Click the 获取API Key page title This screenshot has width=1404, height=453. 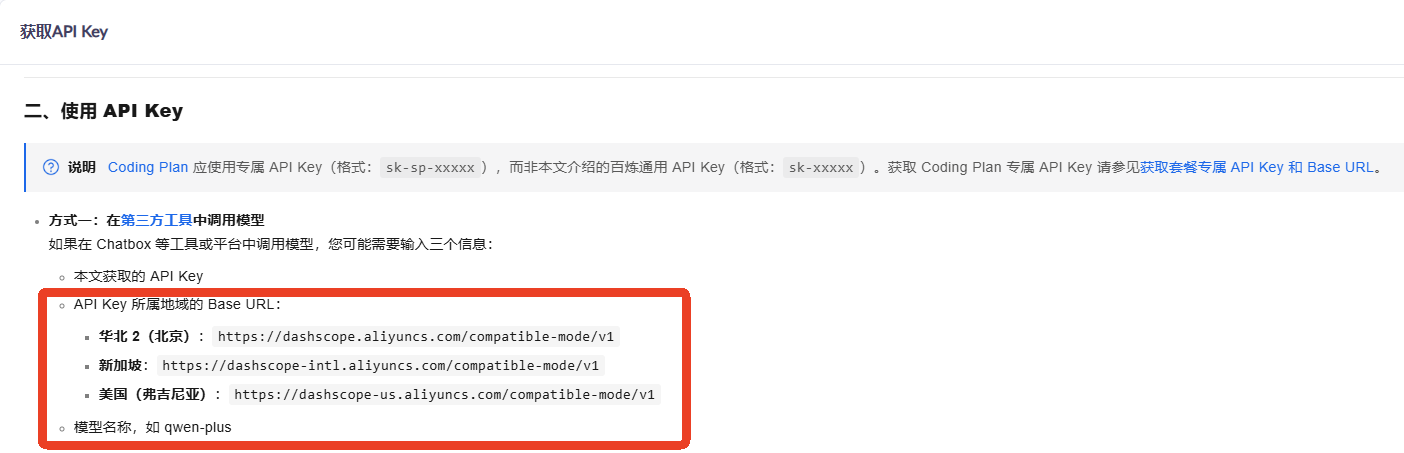click(x=64, y=32)
